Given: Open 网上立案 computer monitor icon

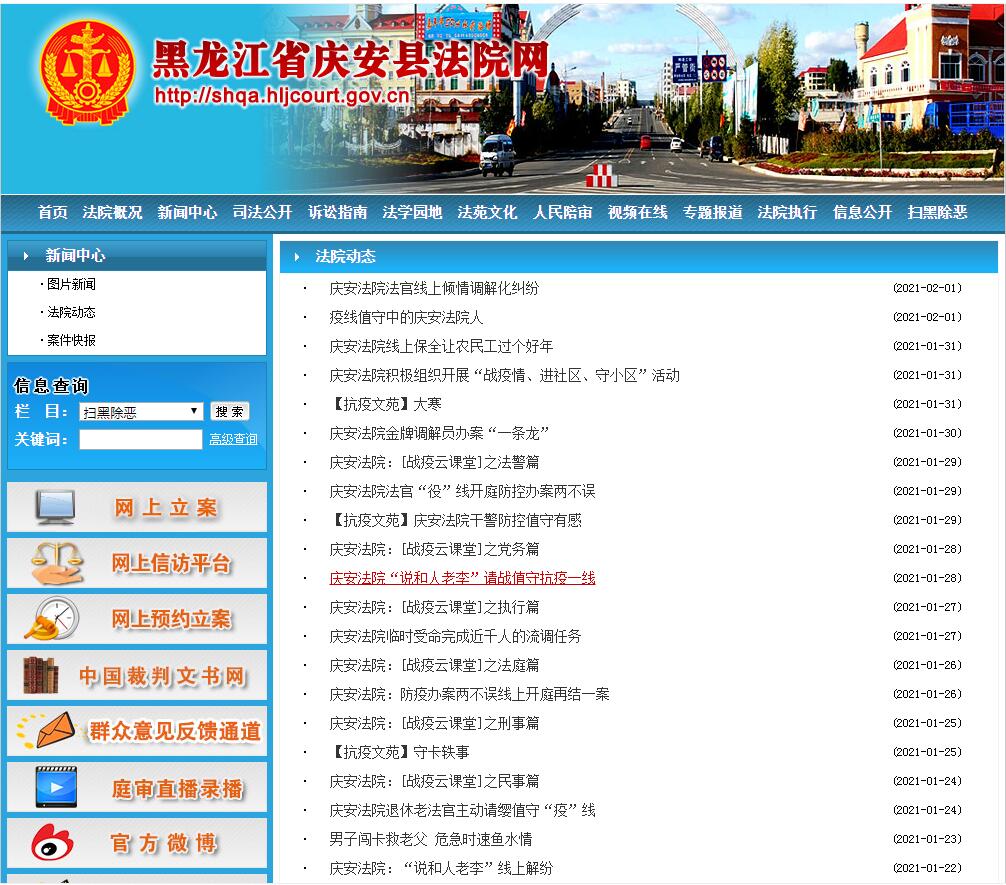Looking at the screenshot, I should coord(56,507).
